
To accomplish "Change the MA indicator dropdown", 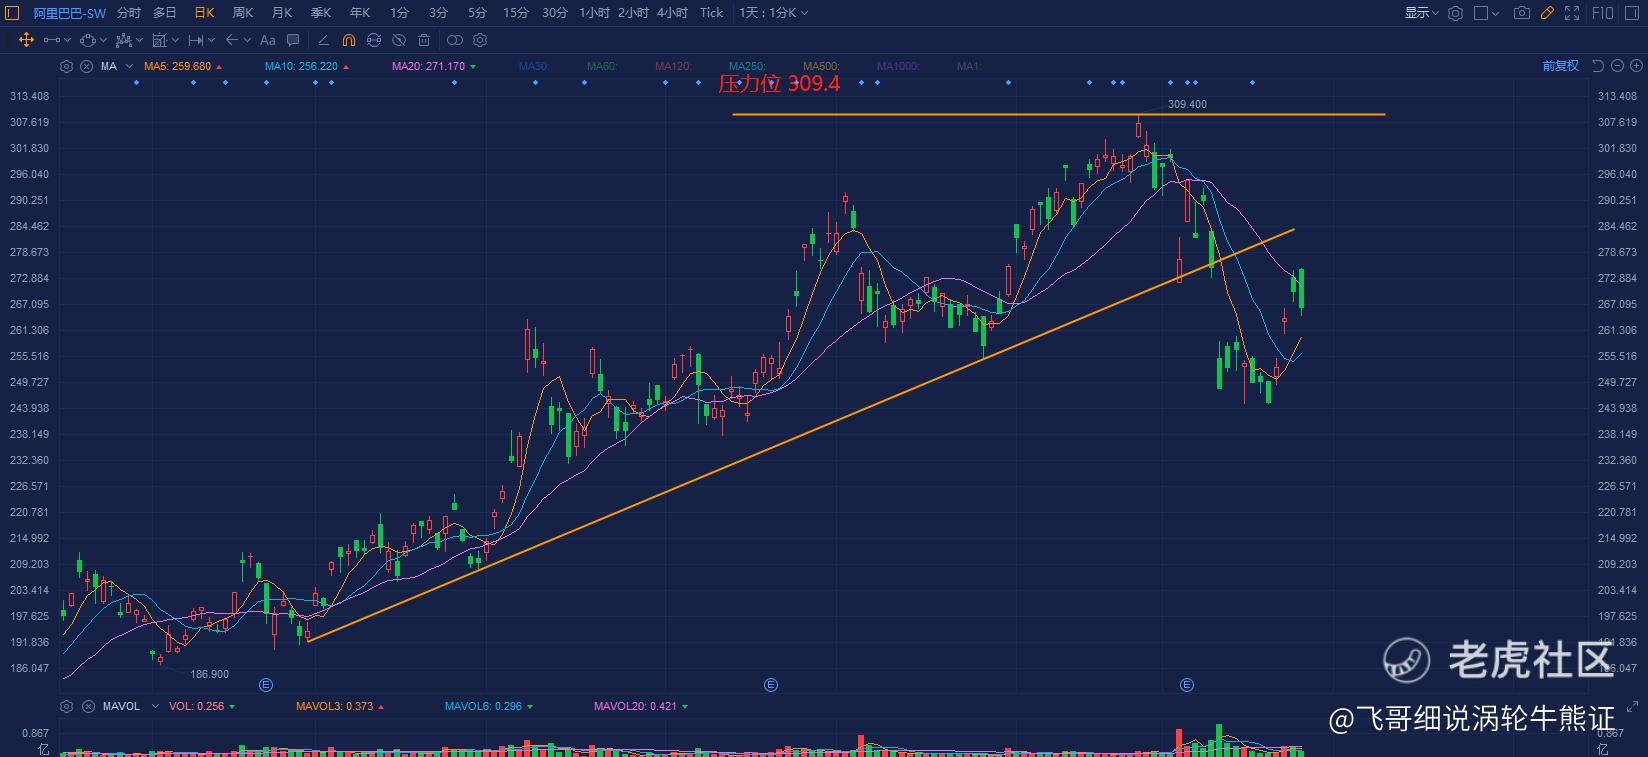I will (128, 66).
